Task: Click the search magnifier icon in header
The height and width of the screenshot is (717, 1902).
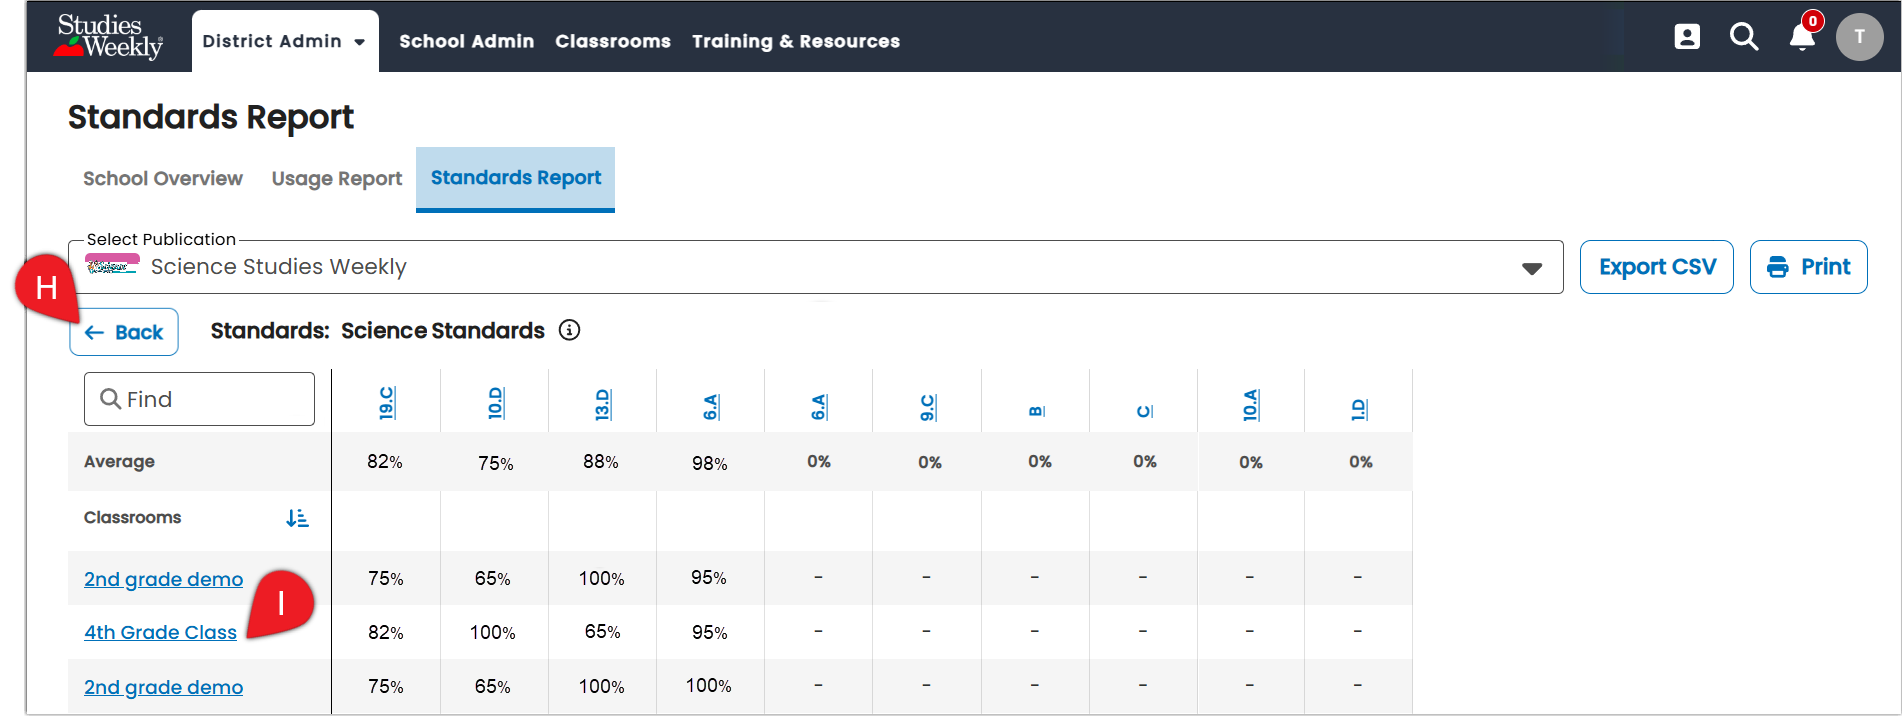Action: click(1744, 37)
